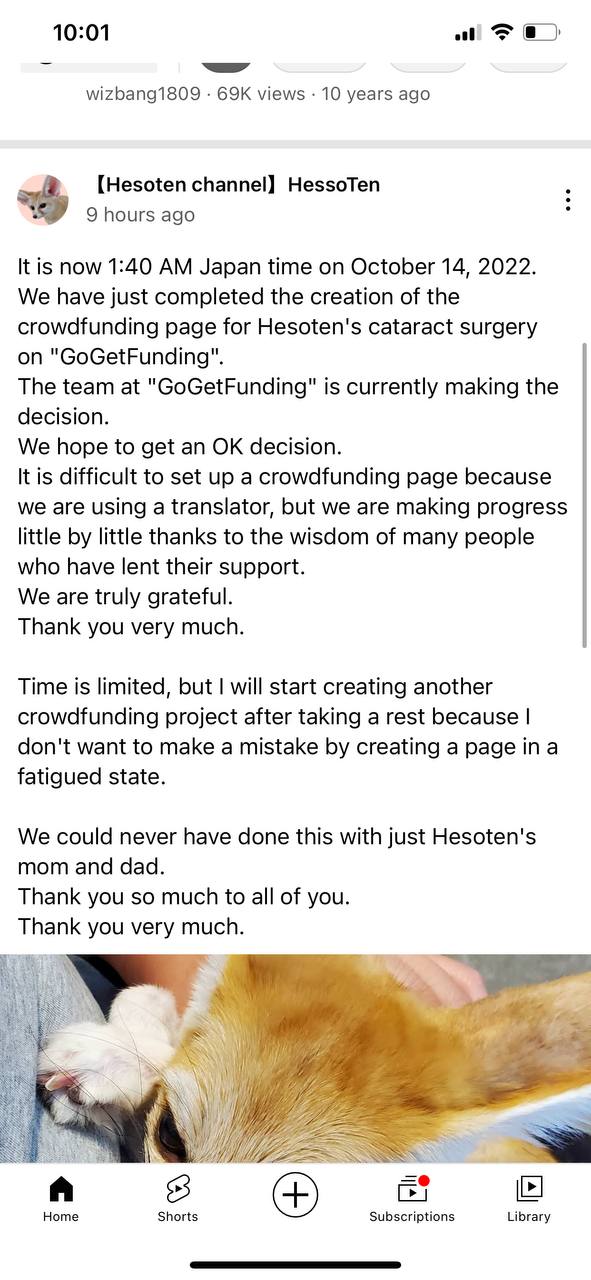Tap the 10:01 clock in status bar
Viewport: 591px width, 1280px height.
click(81, 33)
